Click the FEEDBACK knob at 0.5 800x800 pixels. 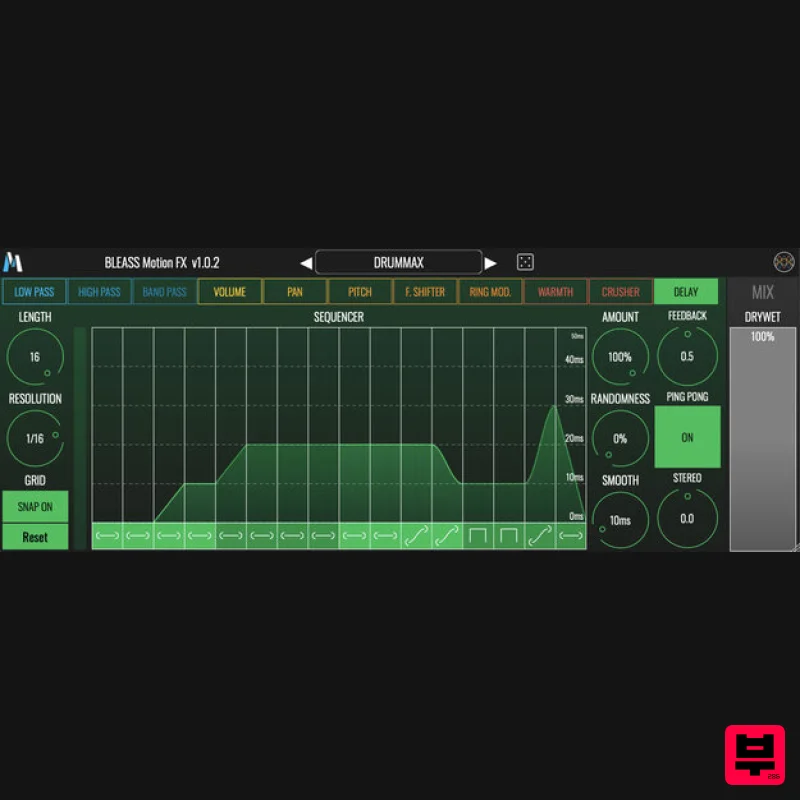pyautogui.click(x=687, y=356)
